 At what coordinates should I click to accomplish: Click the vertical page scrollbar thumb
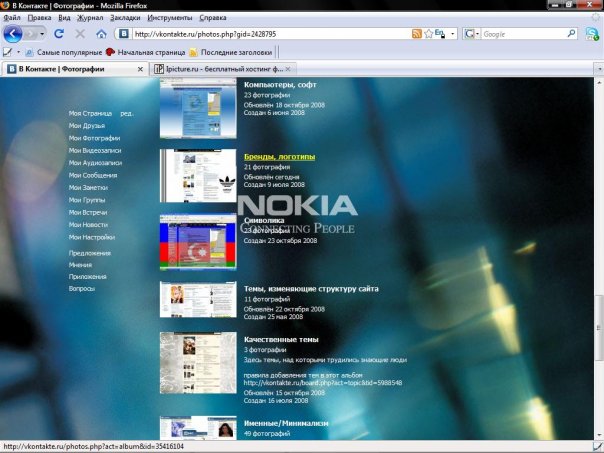(599, 328)
